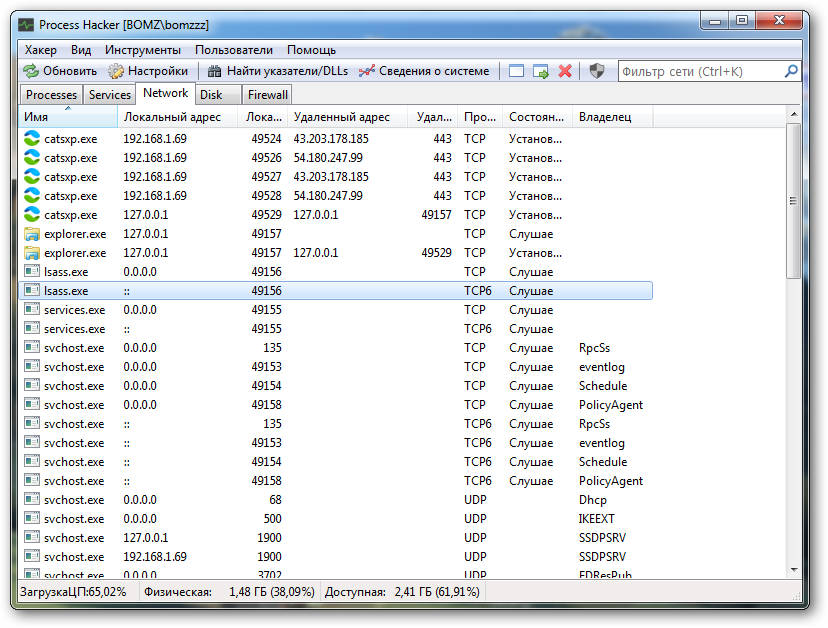Click the Фильтр сети search field
This screenshot has width=828, height=628.
700,71
